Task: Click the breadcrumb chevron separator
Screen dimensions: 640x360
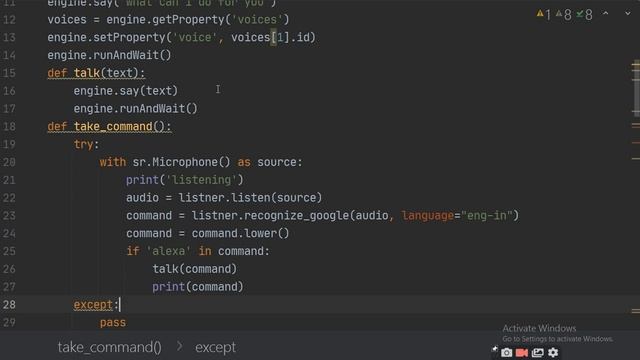Action: click(x=180, y=347)
